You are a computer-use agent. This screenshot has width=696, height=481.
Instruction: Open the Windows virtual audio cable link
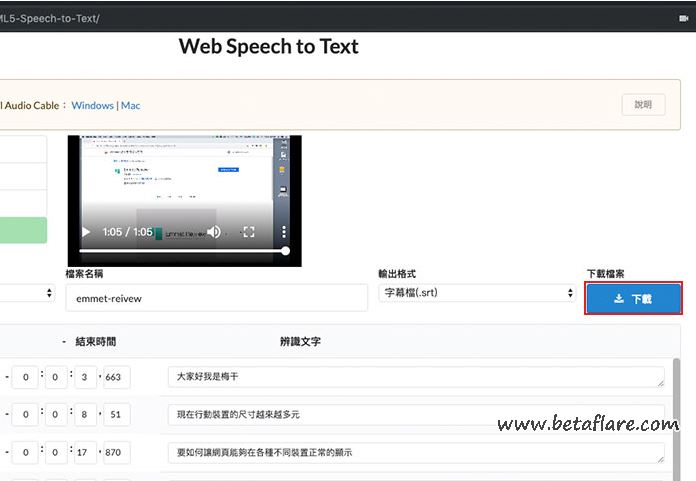click(x=92, y=105)
